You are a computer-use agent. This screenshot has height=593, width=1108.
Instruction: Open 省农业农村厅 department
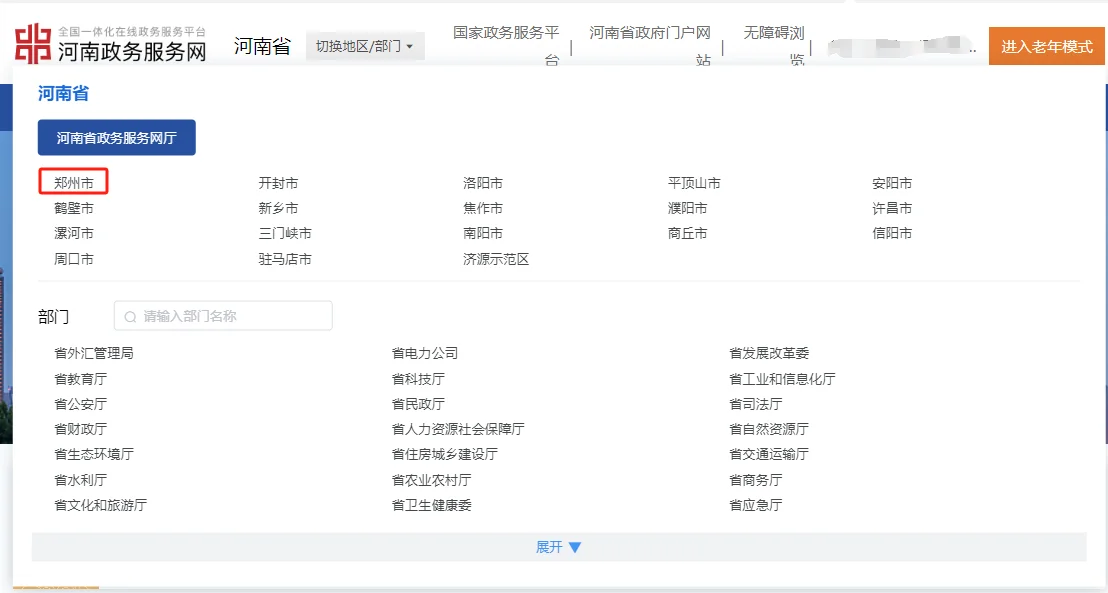click(431, 480)
